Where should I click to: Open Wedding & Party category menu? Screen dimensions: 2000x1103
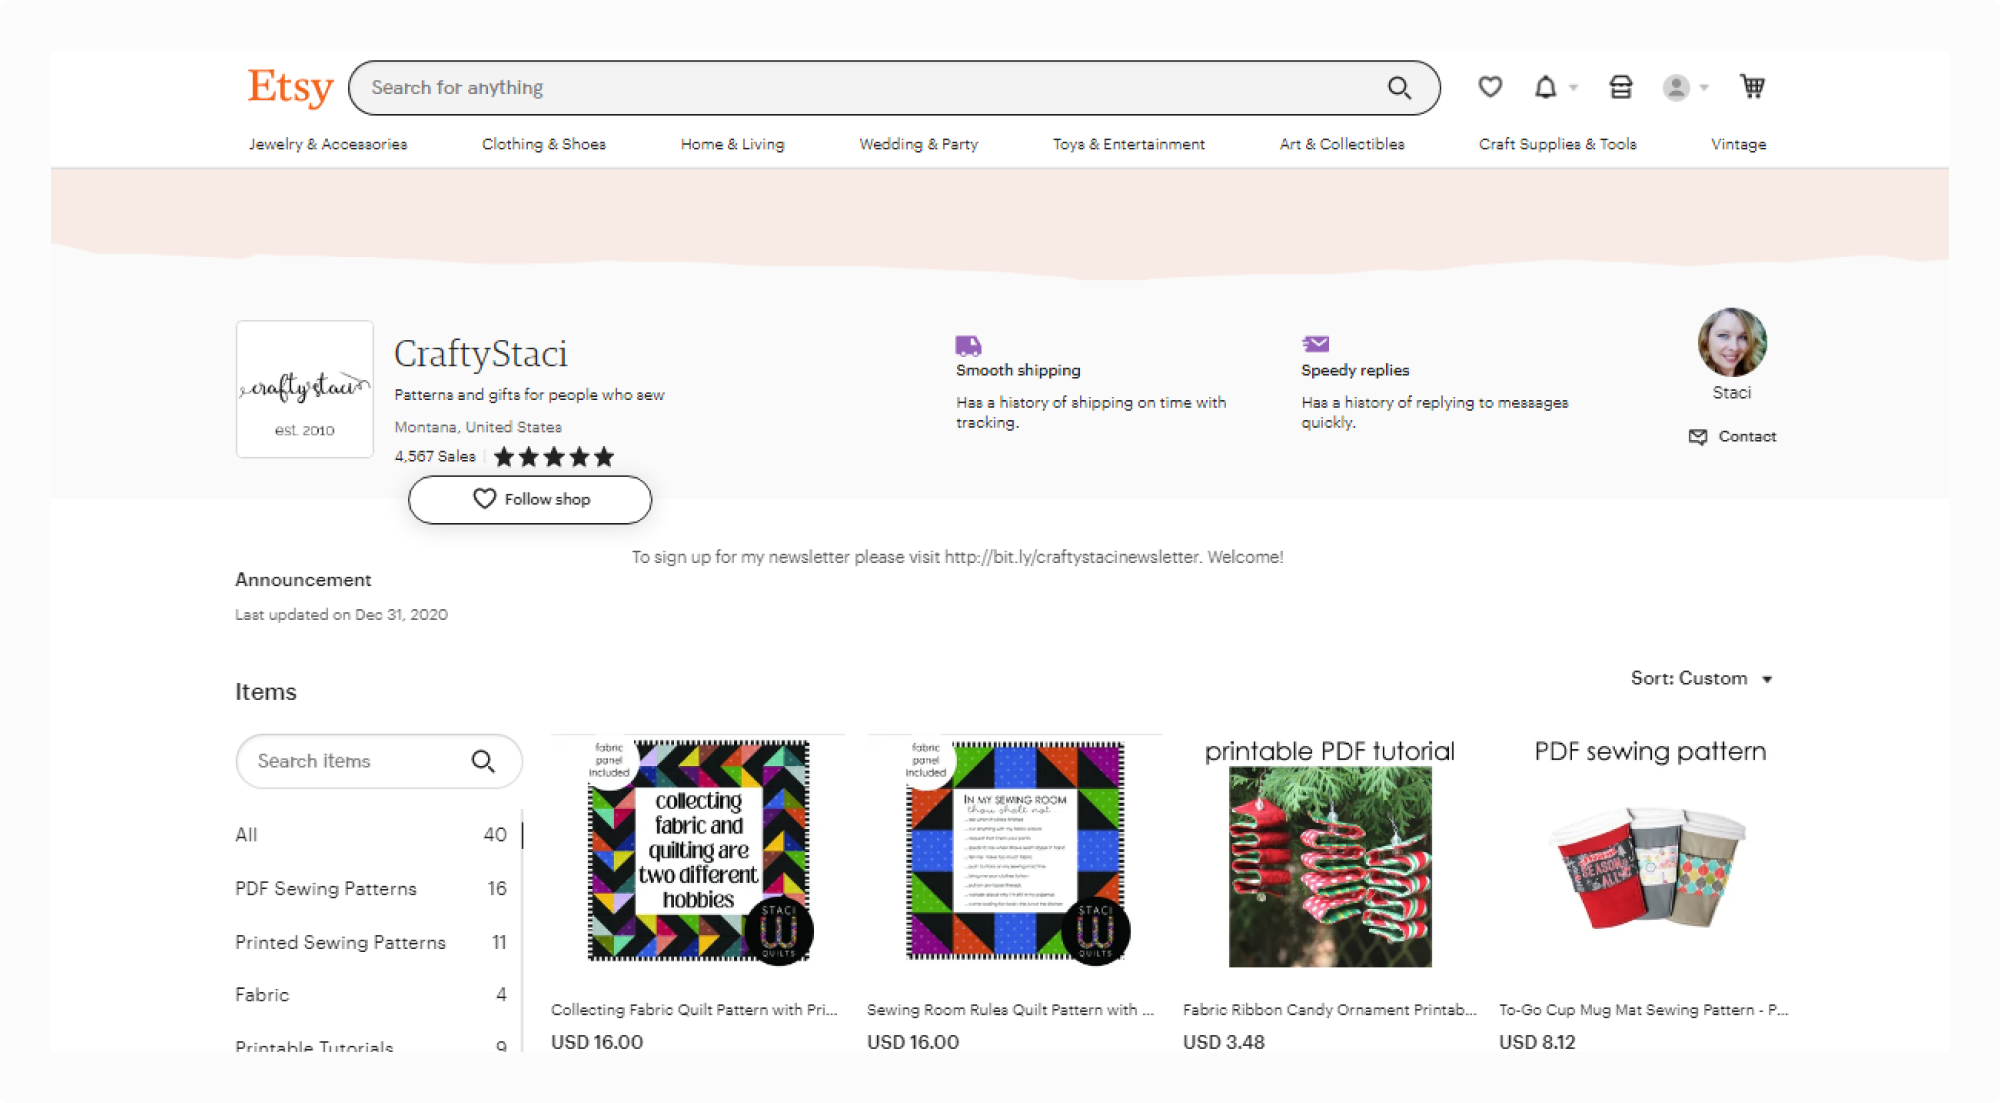919,144
